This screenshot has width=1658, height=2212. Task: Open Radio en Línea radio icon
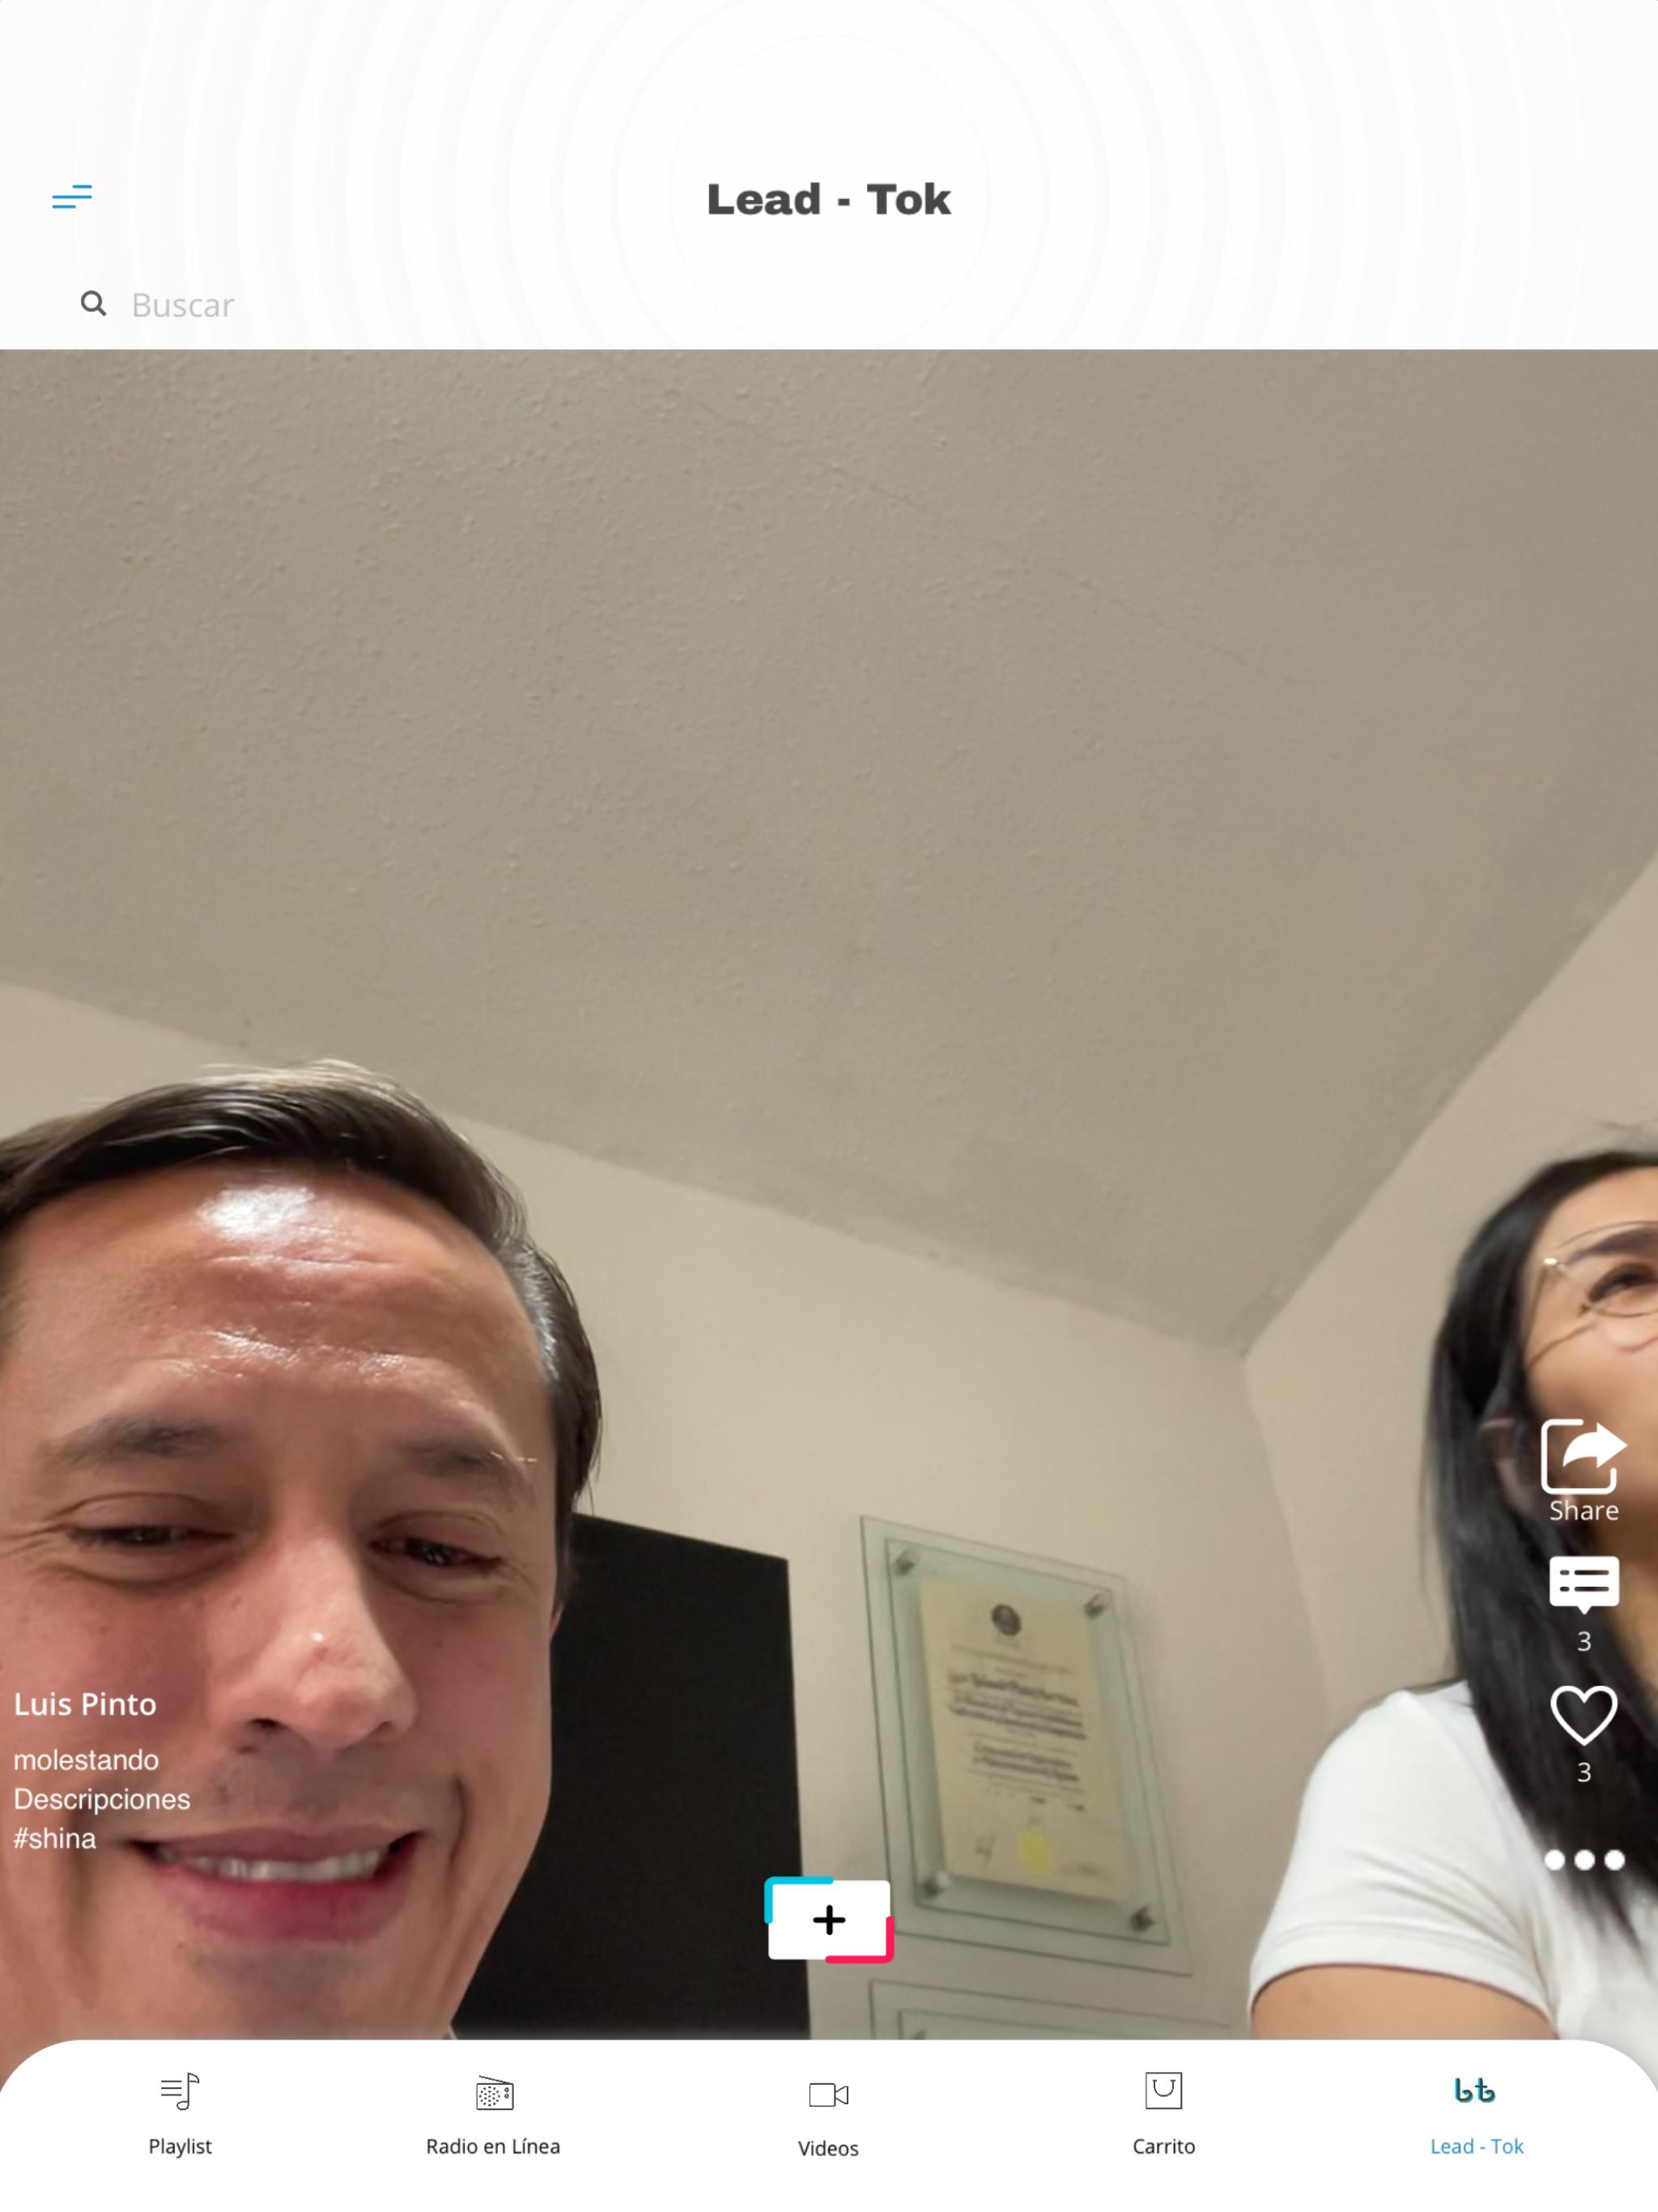tap(494, 2092)
